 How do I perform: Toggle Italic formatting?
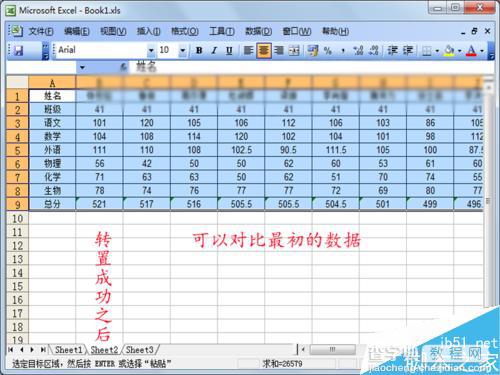click(x=214, y=51)
